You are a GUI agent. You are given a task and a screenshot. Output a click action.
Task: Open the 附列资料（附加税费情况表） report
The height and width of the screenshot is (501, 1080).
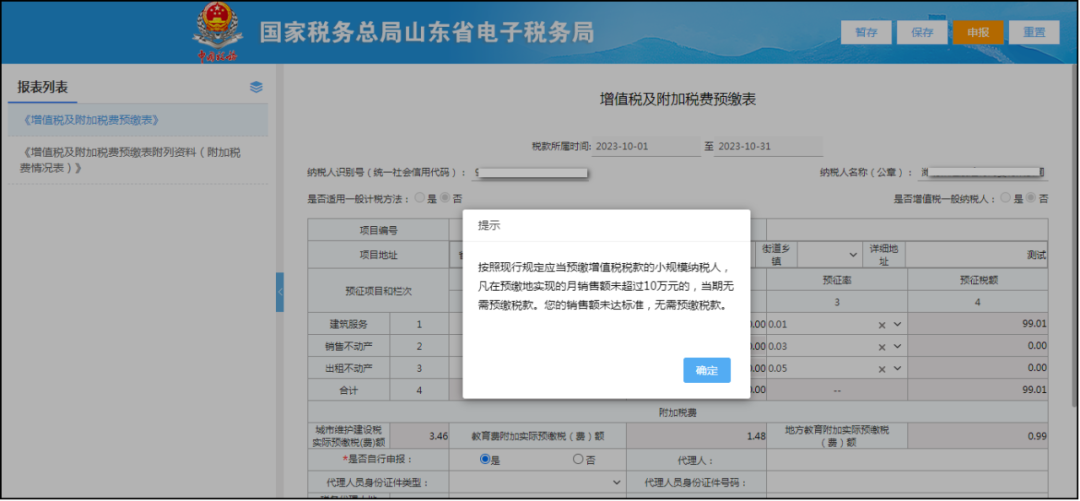point(130,160)
